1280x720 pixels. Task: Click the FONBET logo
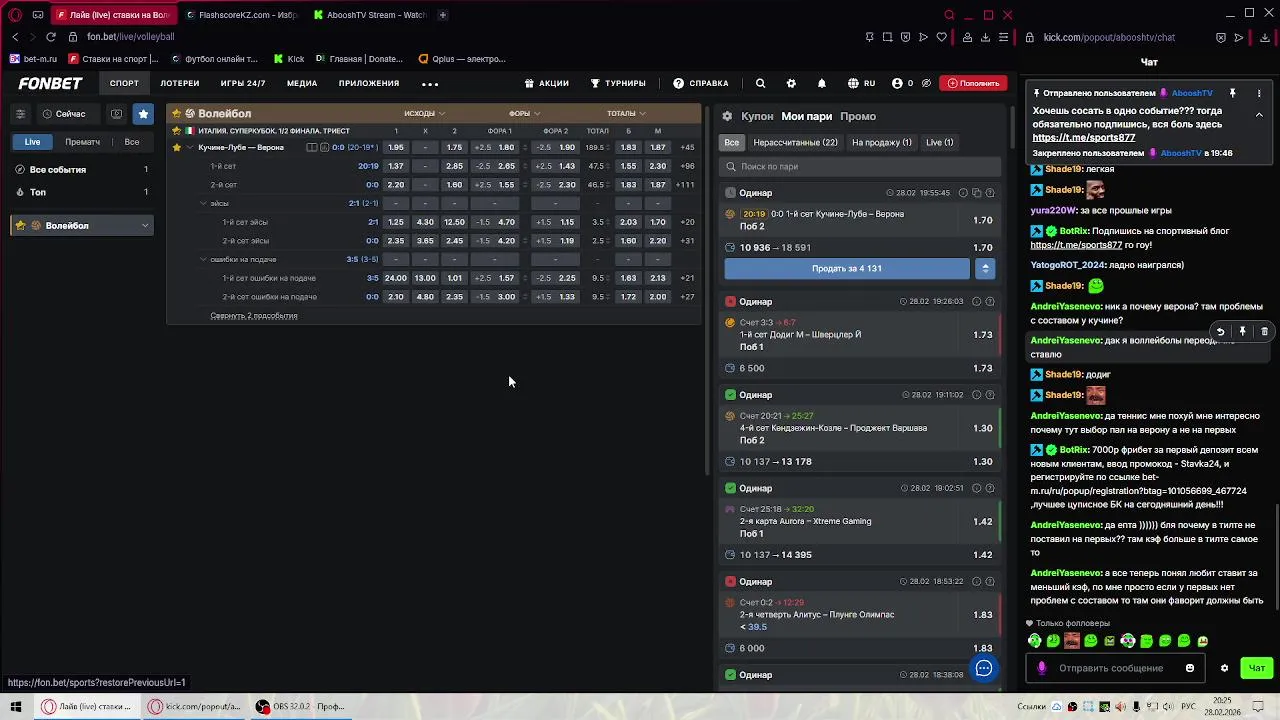[50, 83]
